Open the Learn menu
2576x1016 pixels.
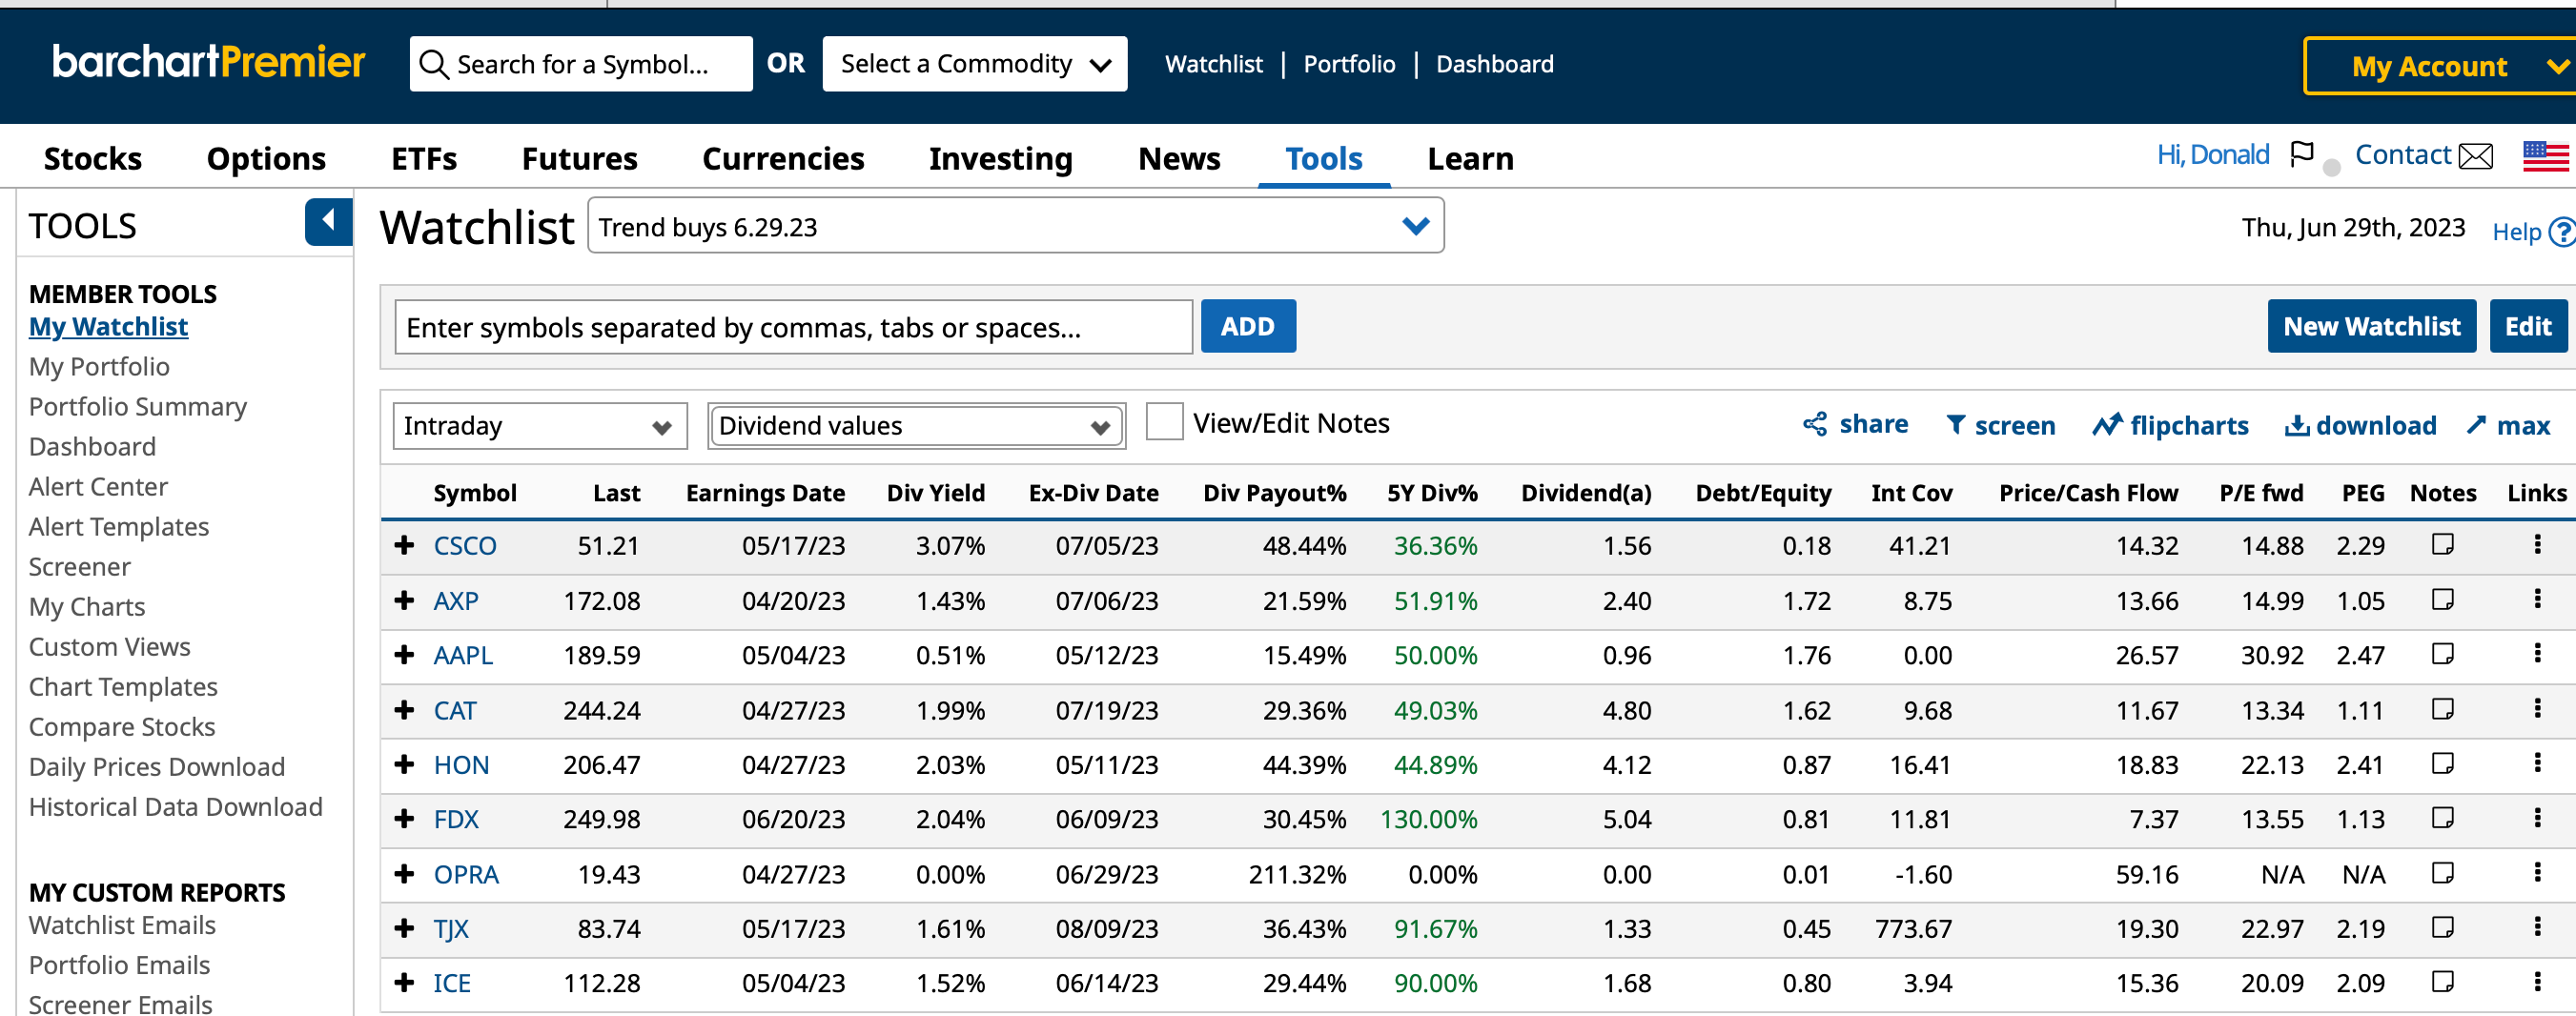pos(1470,159)
